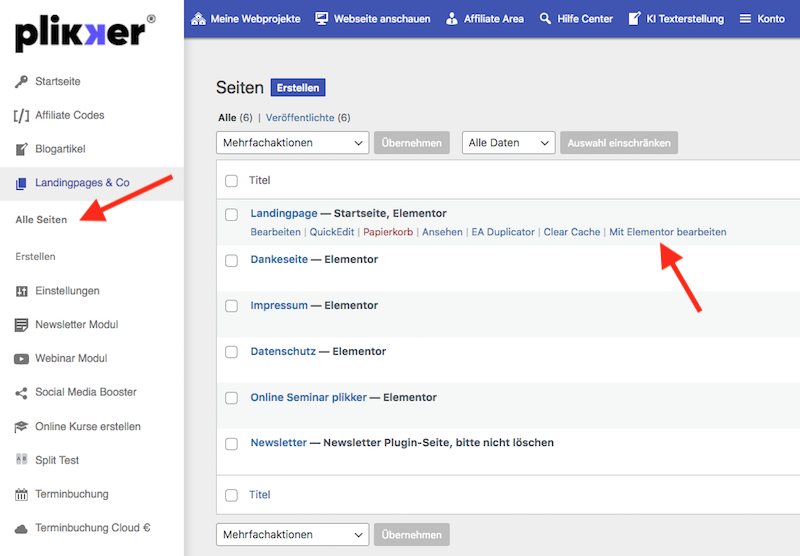
Task: Check the Landingpage row checkbox
Action: 232,214
